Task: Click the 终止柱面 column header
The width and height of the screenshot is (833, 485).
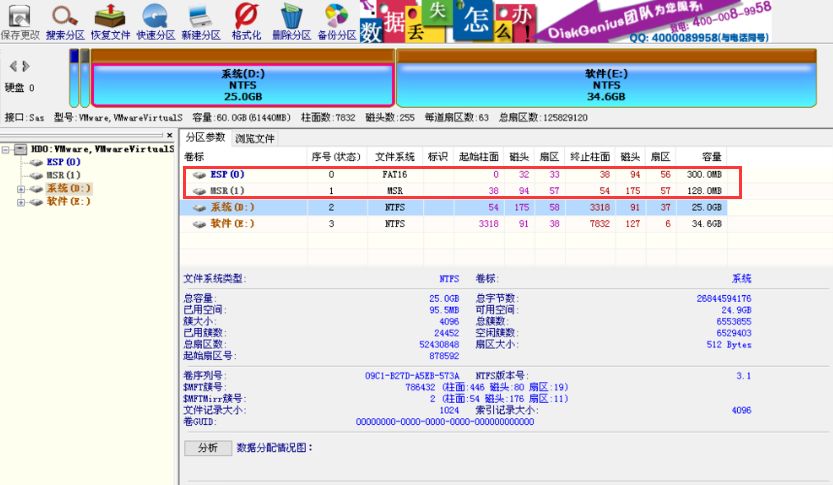Action: coord(590,157)
